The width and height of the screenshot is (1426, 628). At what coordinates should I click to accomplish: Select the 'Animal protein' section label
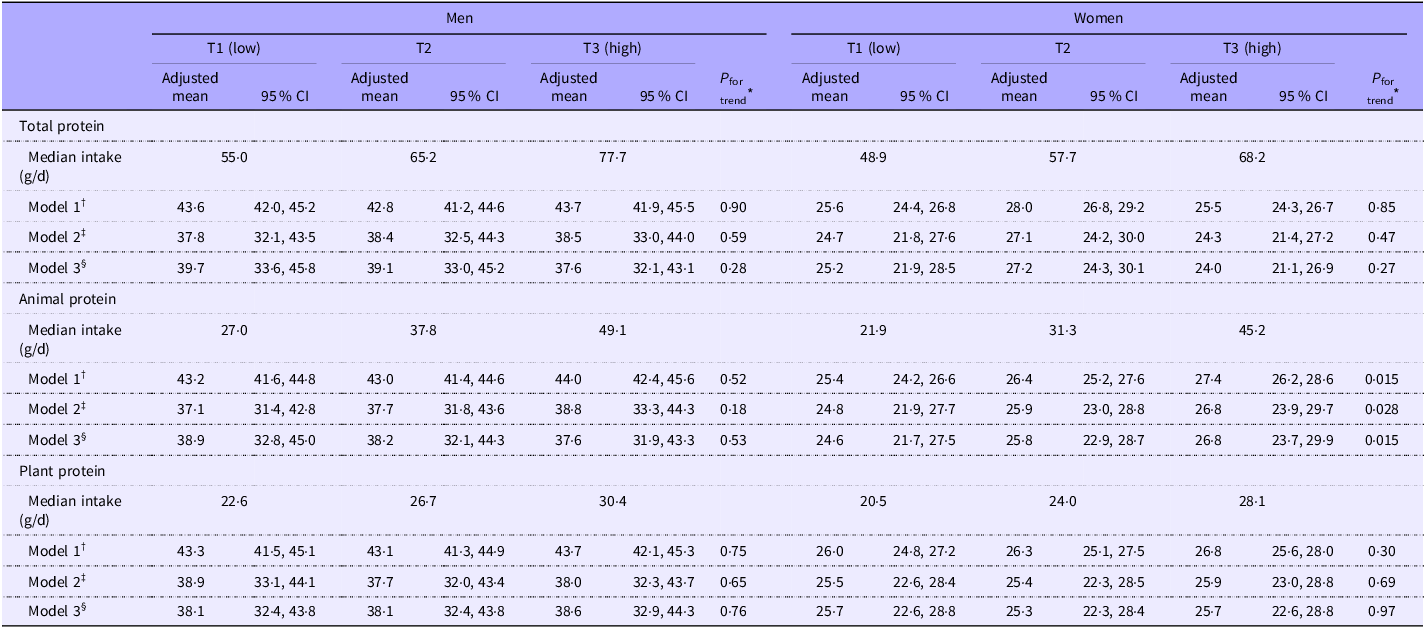[x=66, y=299]
